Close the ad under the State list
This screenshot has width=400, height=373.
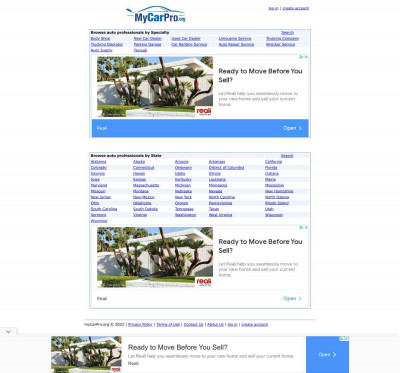[x=306, y=227]
